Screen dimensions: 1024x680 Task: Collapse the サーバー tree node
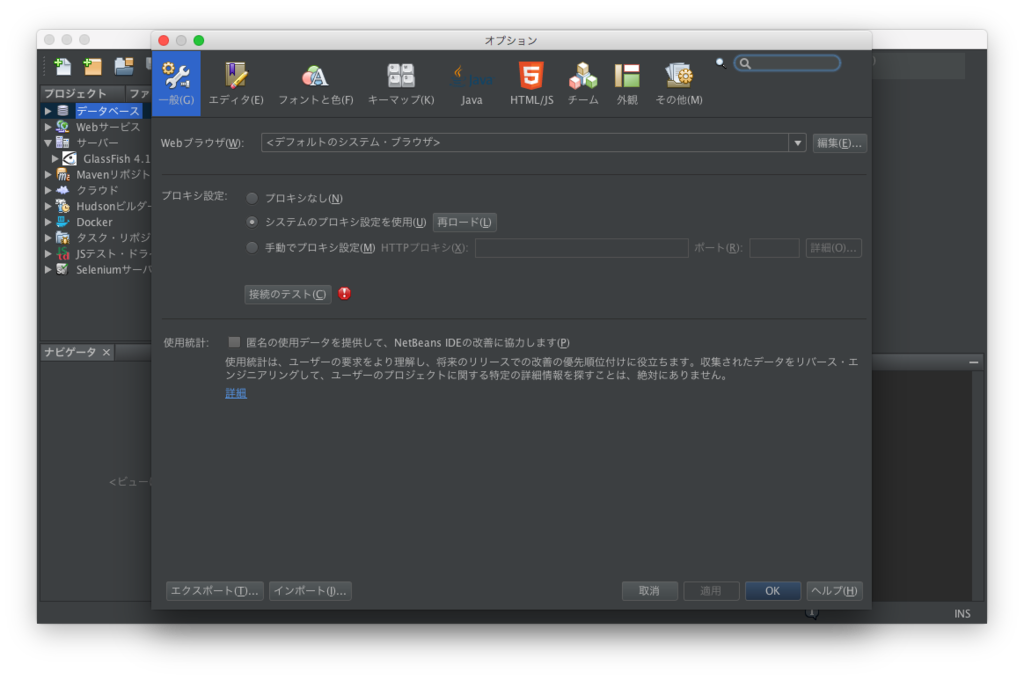[46, 142]
